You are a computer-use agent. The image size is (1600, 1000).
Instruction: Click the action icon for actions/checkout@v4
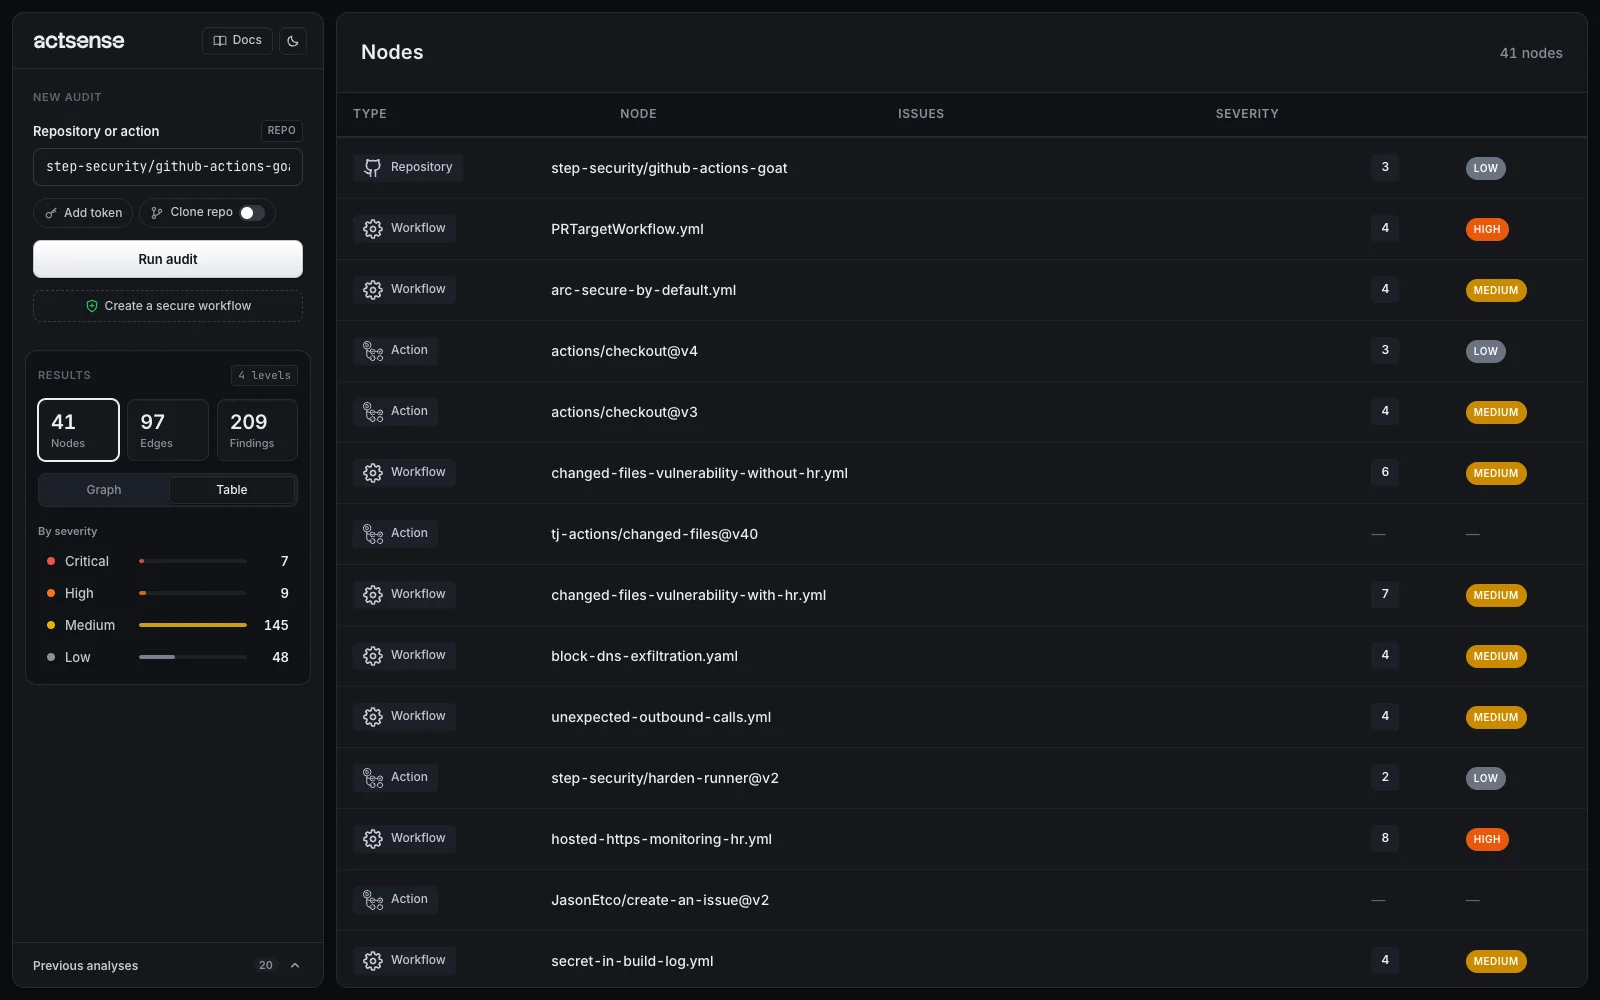click(373, 351)
